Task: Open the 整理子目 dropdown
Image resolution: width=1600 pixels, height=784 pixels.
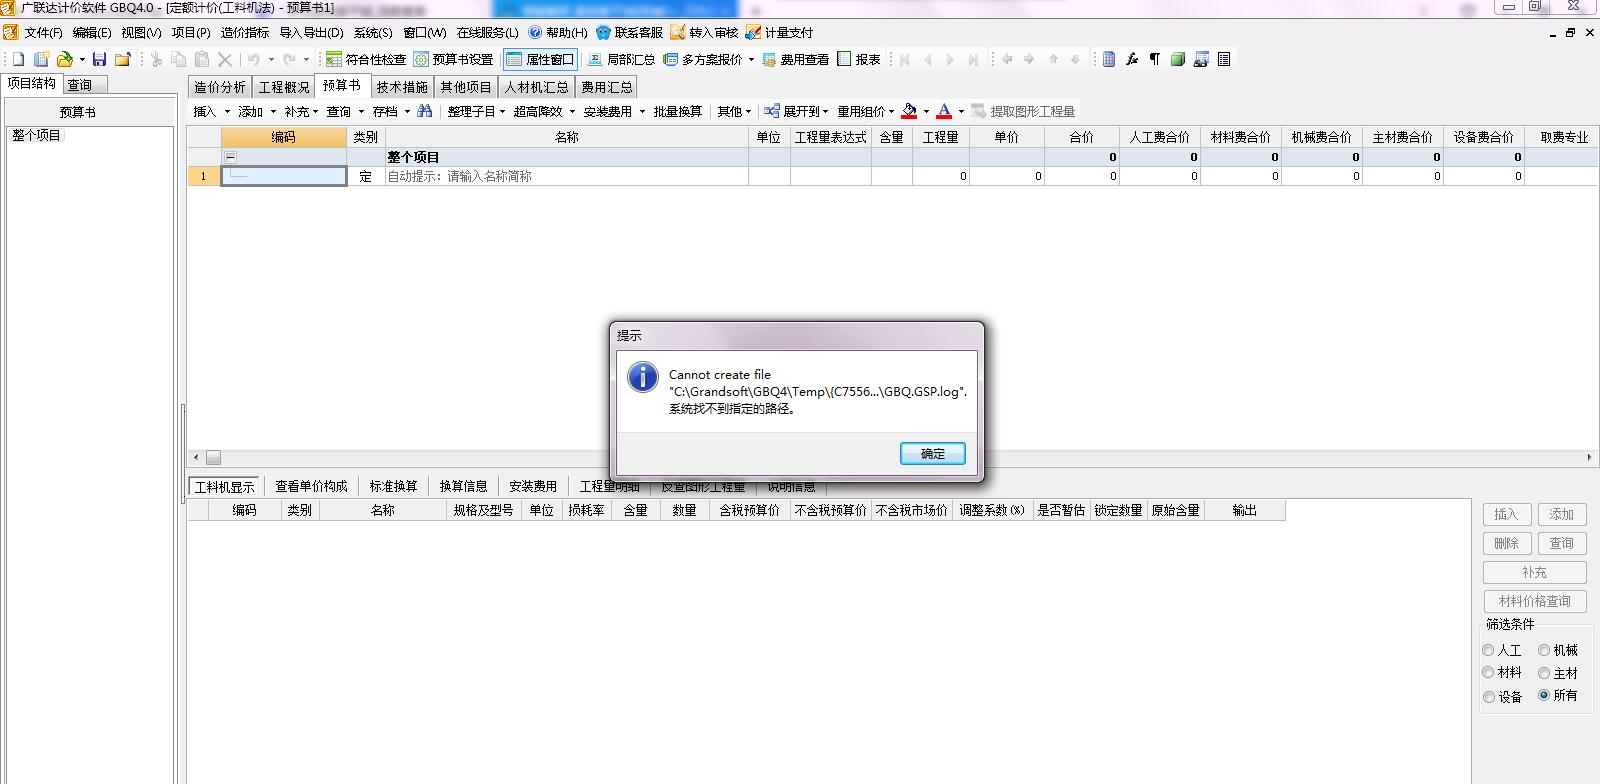Action: [502, 112]
